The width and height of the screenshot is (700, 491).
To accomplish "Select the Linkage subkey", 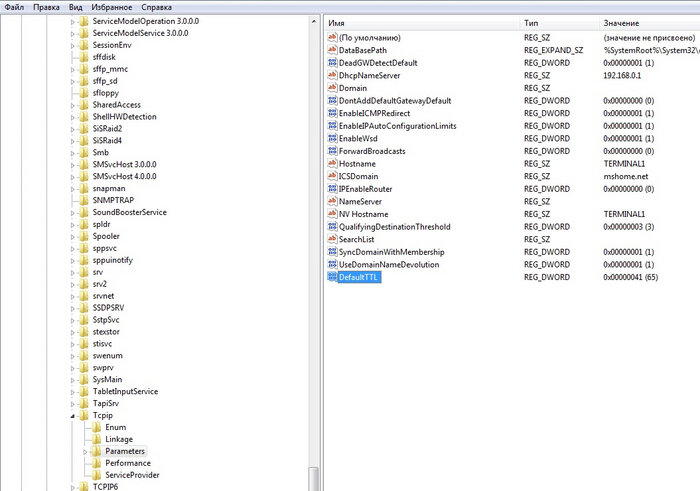I will pos(119,439).
